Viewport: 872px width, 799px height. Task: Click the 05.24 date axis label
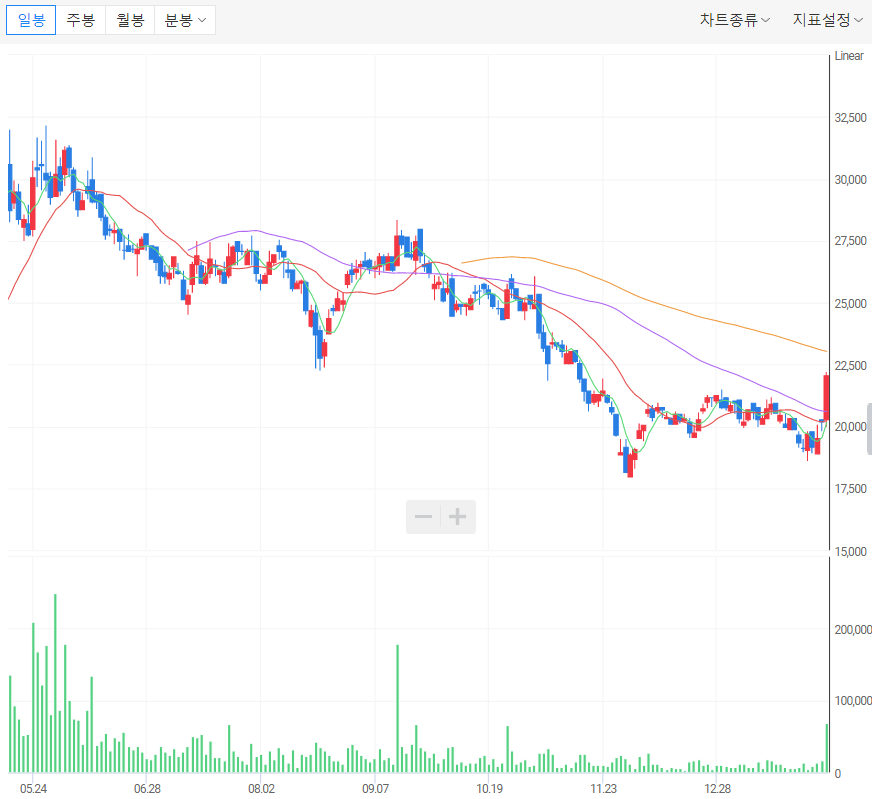click(33, 788)
